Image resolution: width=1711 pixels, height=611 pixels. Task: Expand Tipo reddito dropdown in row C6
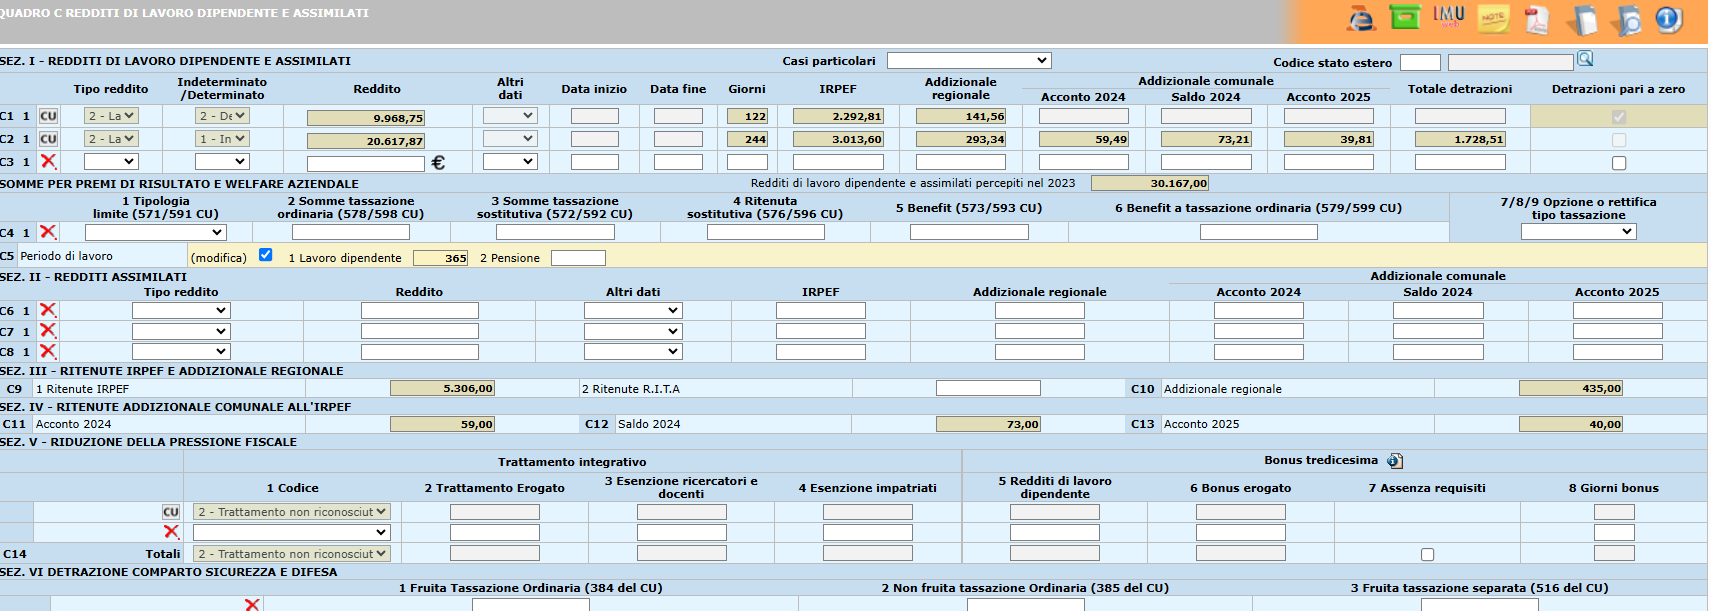[181, 311]
